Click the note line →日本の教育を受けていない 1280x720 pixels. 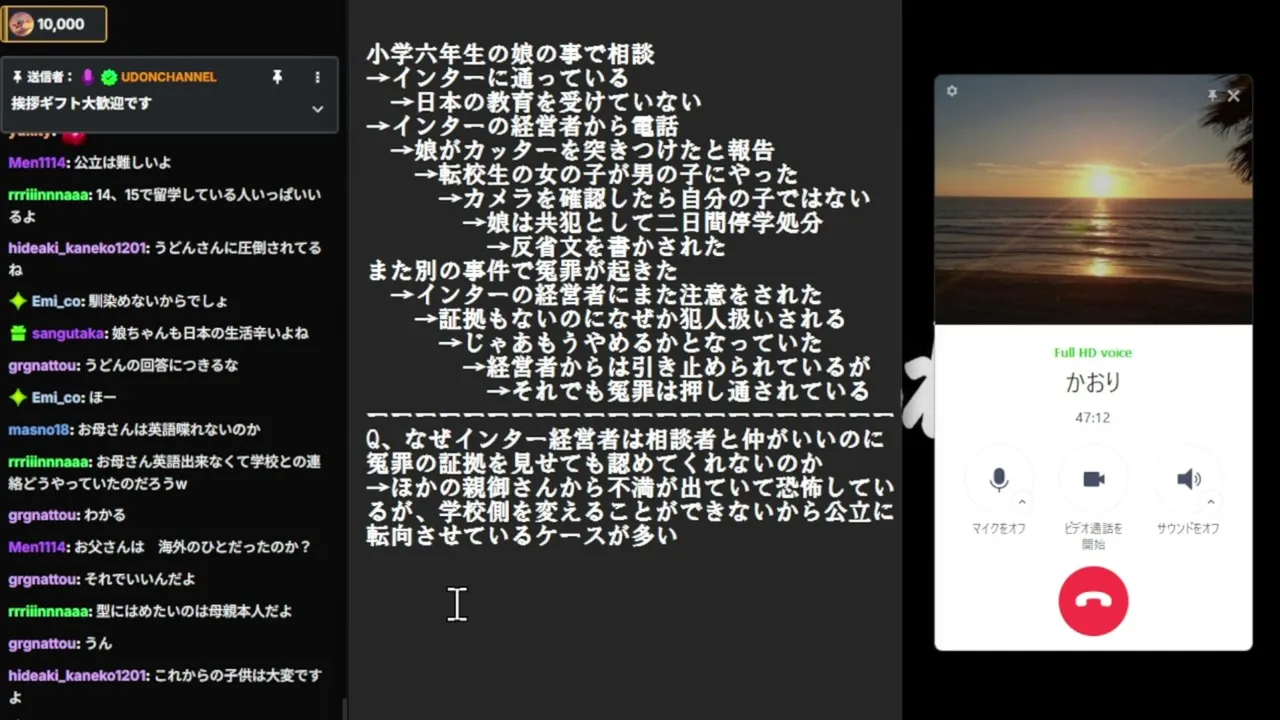coord(546,102)
